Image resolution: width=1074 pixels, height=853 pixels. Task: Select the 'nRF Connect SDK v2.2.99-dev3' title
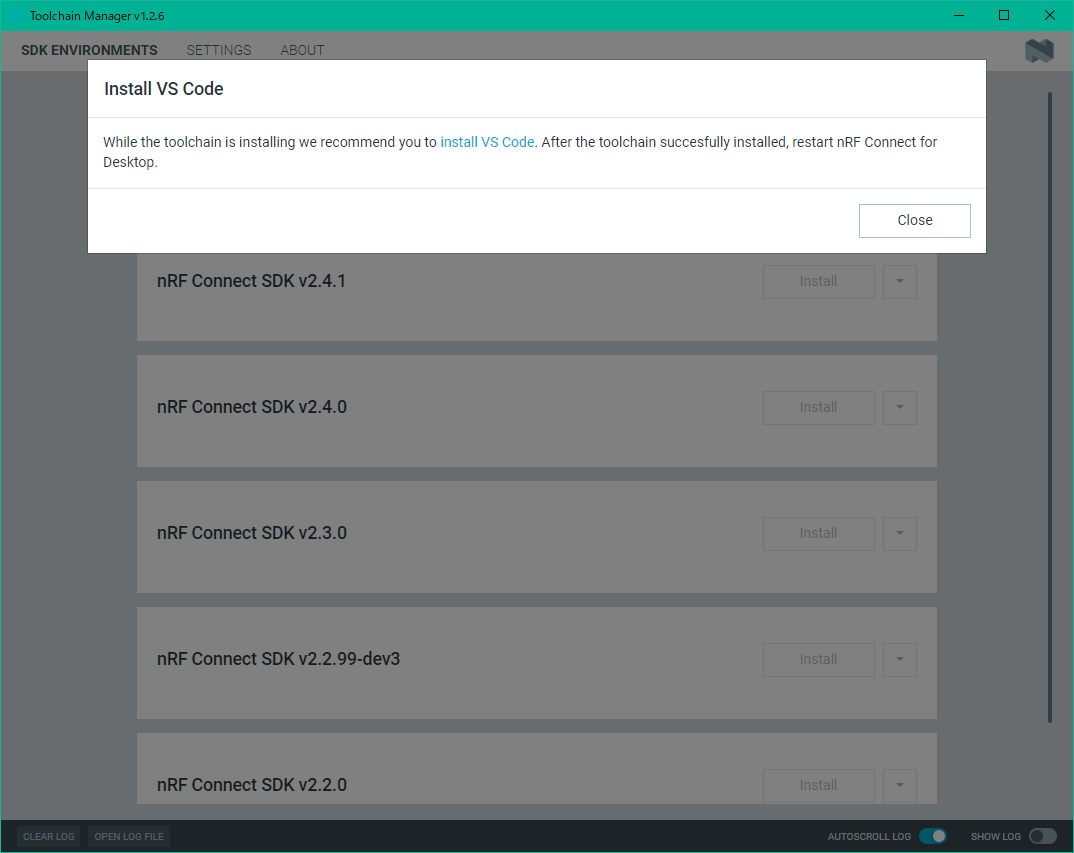(278, 659)
